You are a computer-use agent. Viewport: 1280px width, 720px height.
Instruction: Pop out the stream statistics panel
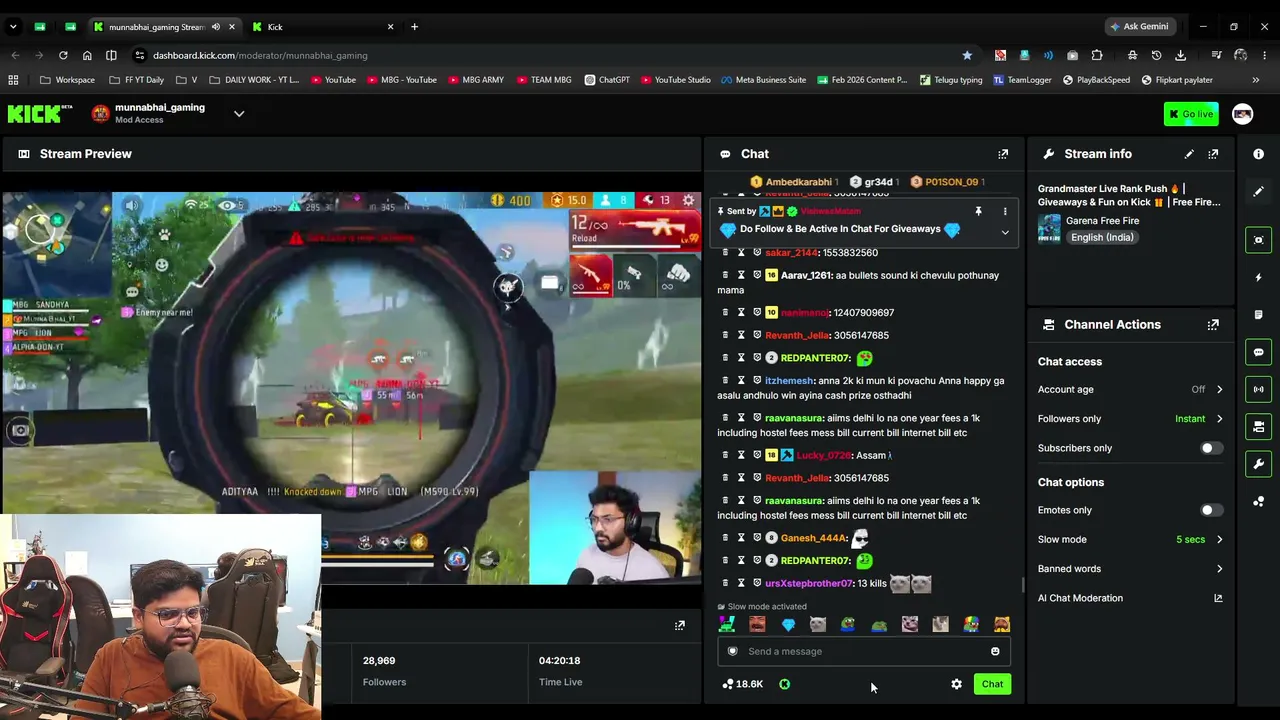[680, 626]
